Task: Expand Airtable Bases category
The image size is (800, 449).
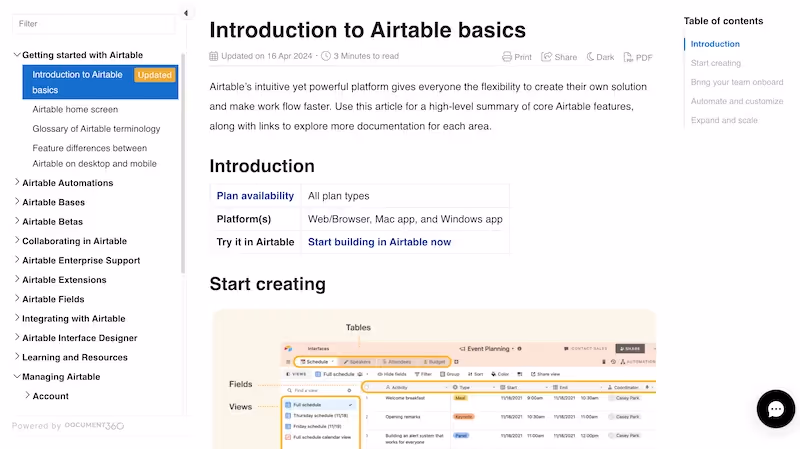Action: [17, 202]
